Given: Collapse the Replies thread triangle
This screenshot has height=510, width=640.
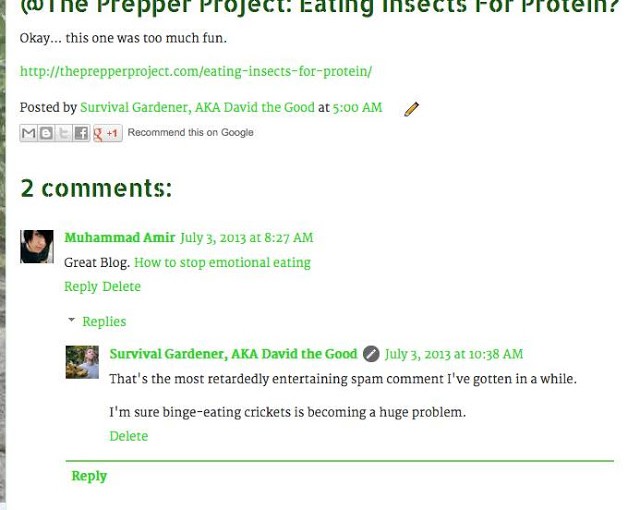Looking at the screenshot, I should click(72, 321).
